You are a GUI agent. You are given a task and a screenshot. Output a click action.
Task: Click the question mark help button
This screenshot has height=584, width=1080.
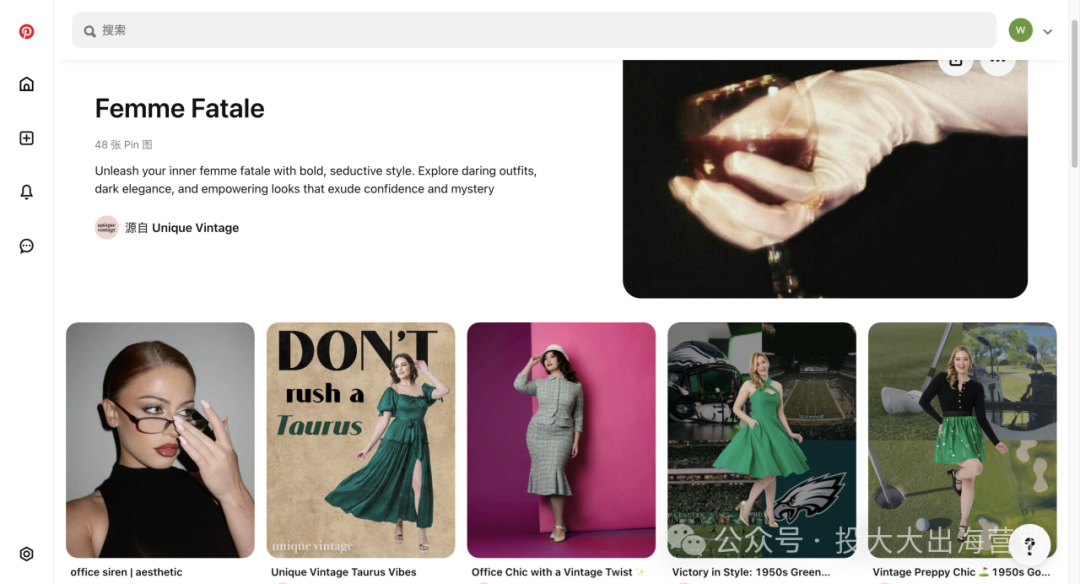1029,545
